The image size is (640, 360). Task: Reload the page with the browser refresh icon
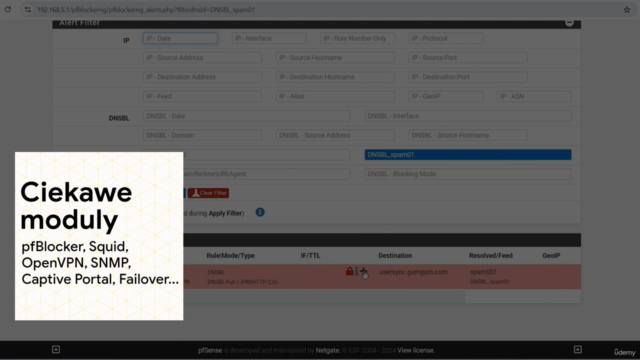click(8, 9)
